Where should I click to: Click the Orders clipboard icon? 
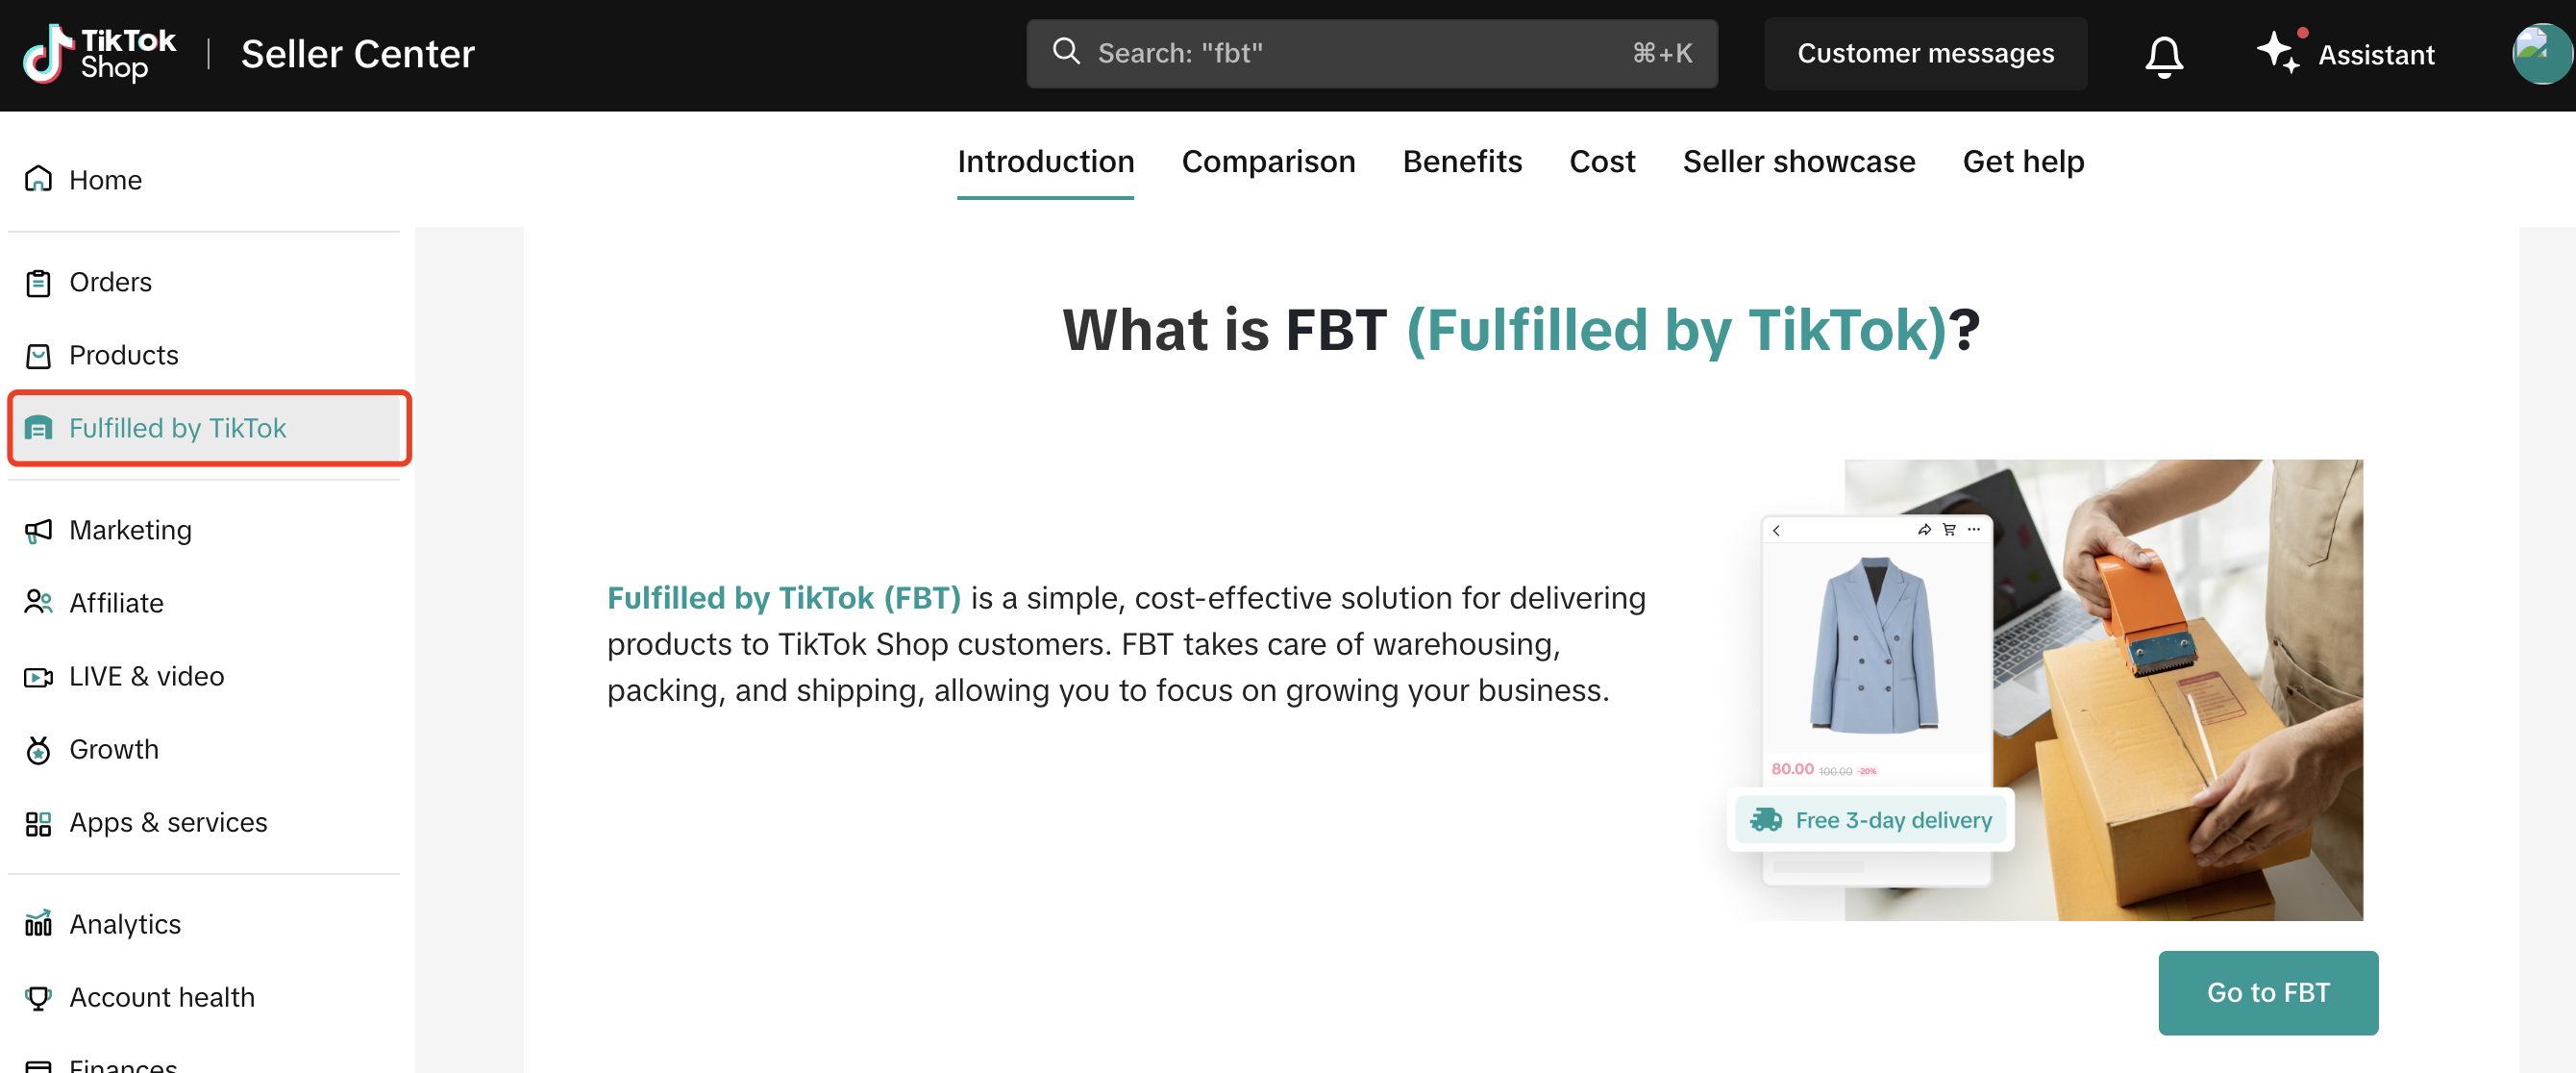click(x=38, y=283)
